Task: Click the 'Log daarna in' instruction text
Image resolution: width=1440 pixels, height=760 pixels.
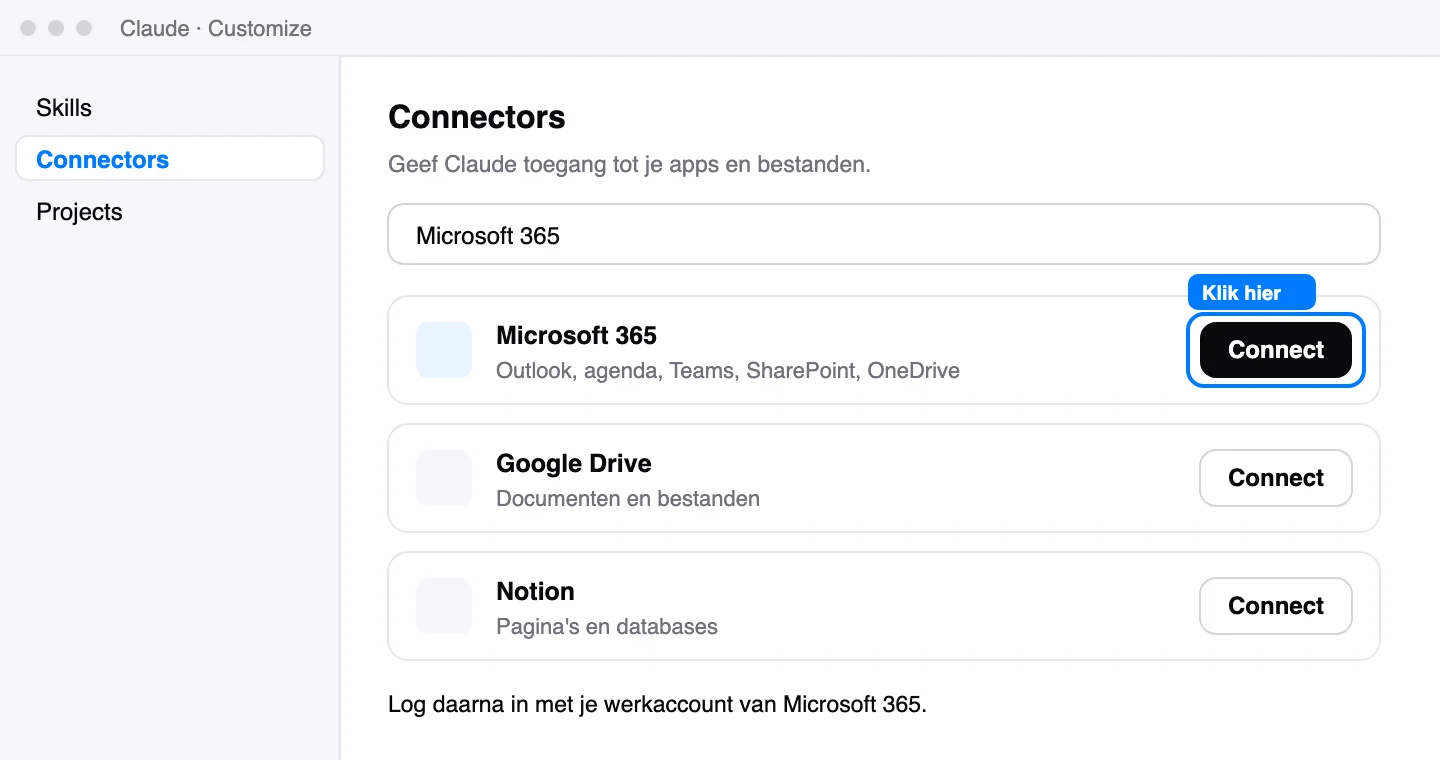Action: click(657, 704)
